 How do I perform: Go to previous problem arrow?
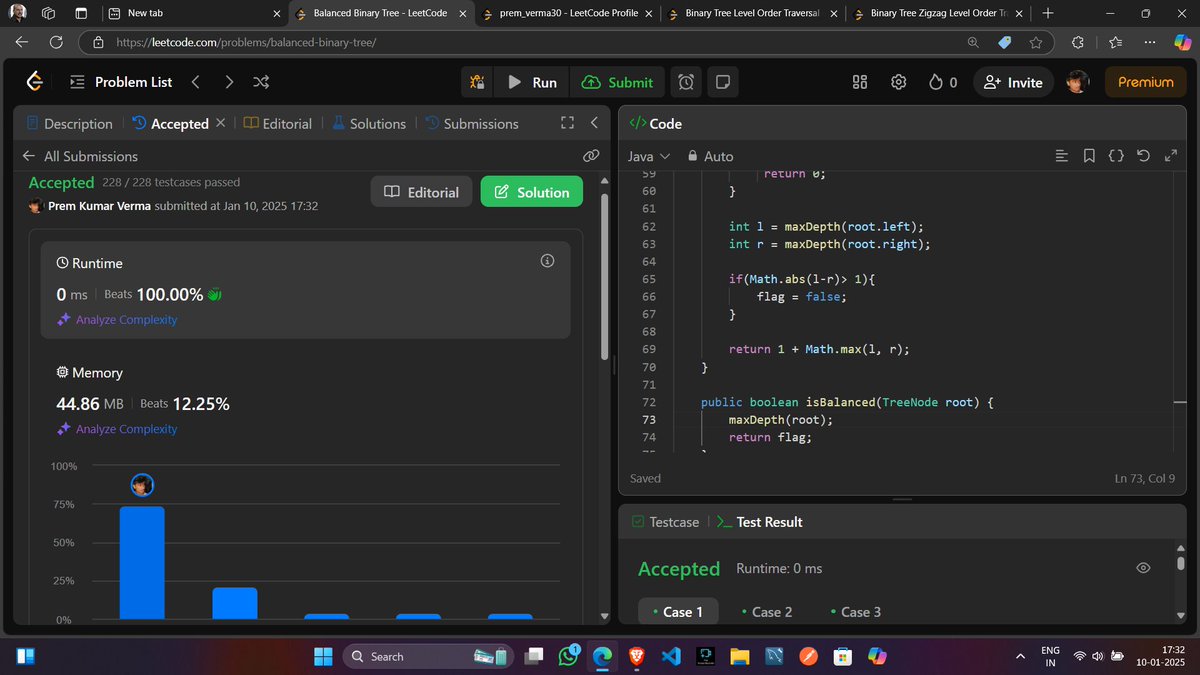click(x=196, y=82)
